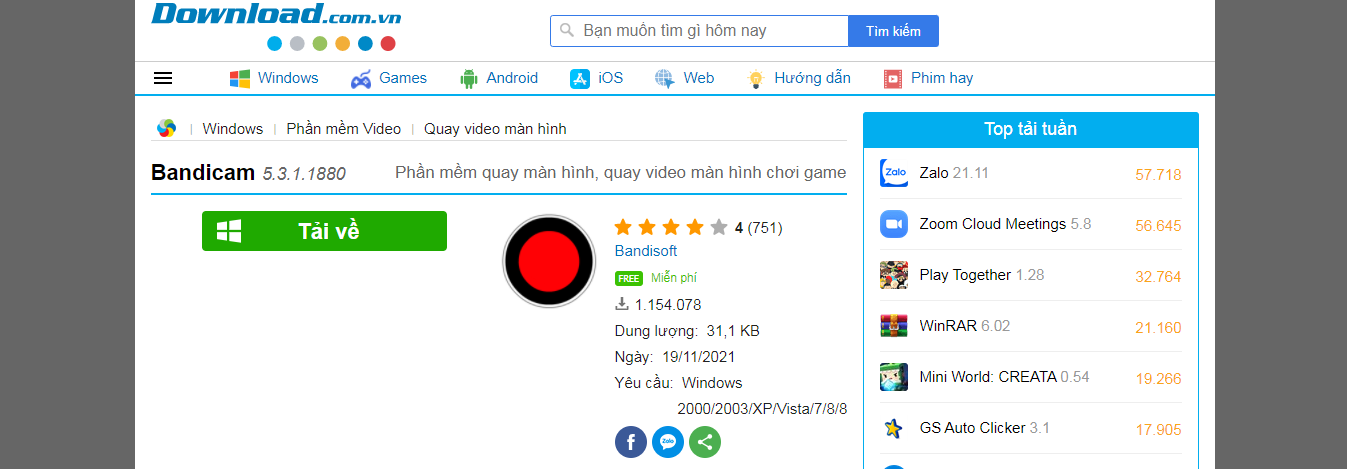This screenshot has width=1347, height=469.
Task: Click the green share icon
Action: tap(705, 442)
